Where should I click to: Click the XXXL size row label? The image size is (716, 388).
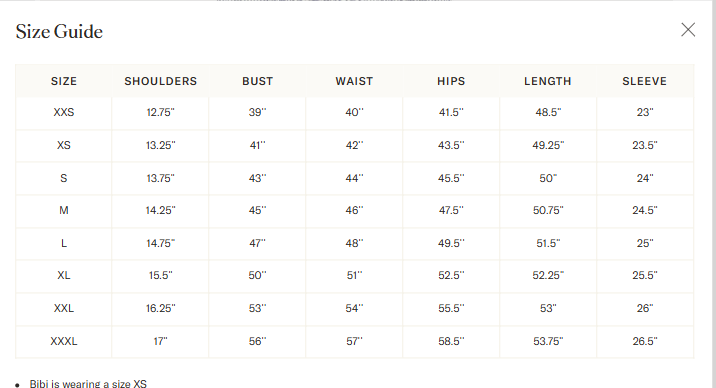(64, 341)
